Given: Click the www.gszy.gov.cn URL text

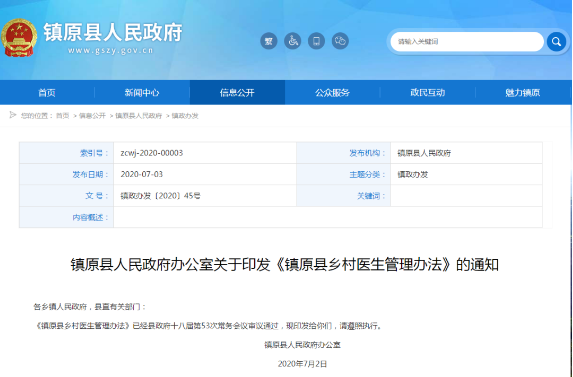Looking at the screenshot, I should [x=111, y=50].
